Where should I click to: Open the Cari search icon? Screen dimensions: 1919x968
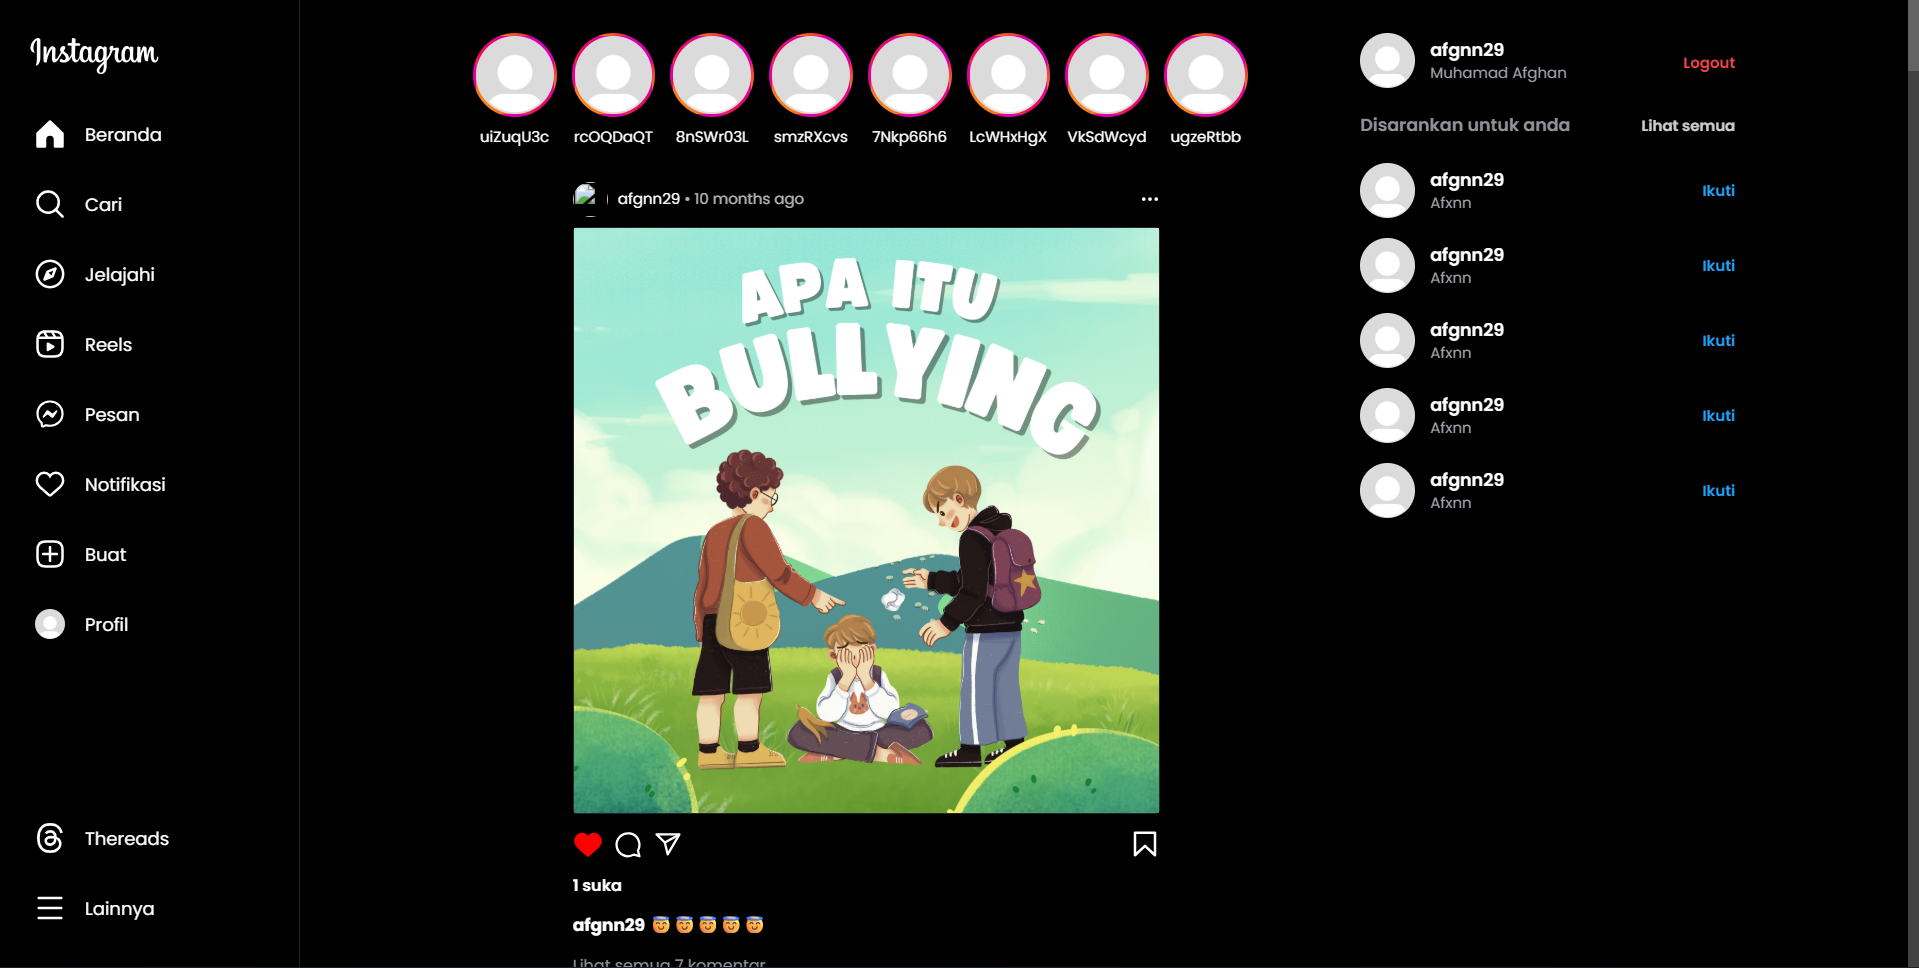(x=50, y=204)
